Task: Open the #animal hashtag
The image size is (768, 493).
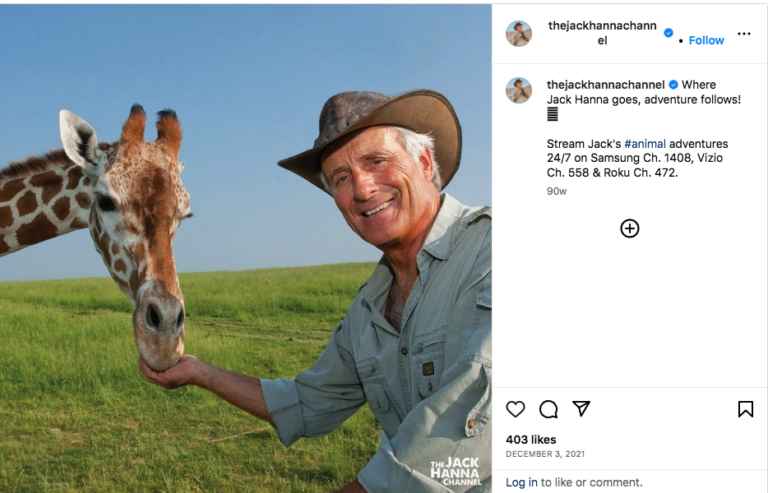Action: (645, 144)
